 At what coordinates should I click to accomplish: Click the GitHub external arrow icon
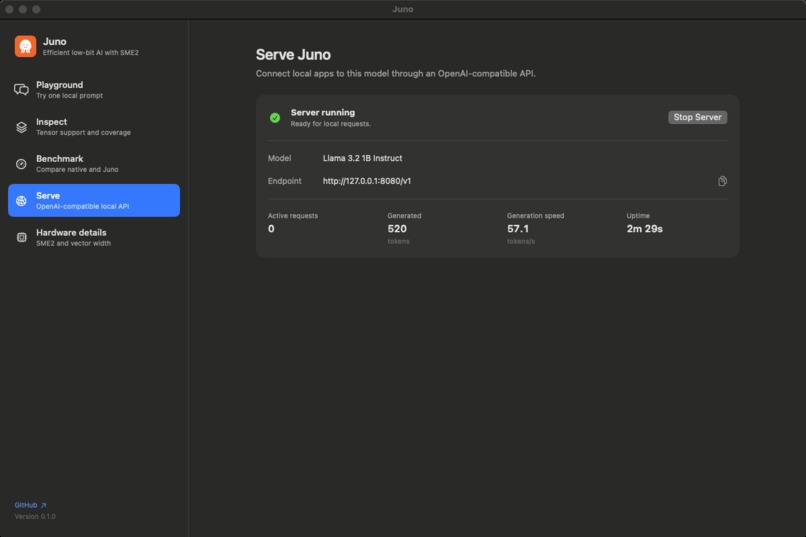(44, 505)
